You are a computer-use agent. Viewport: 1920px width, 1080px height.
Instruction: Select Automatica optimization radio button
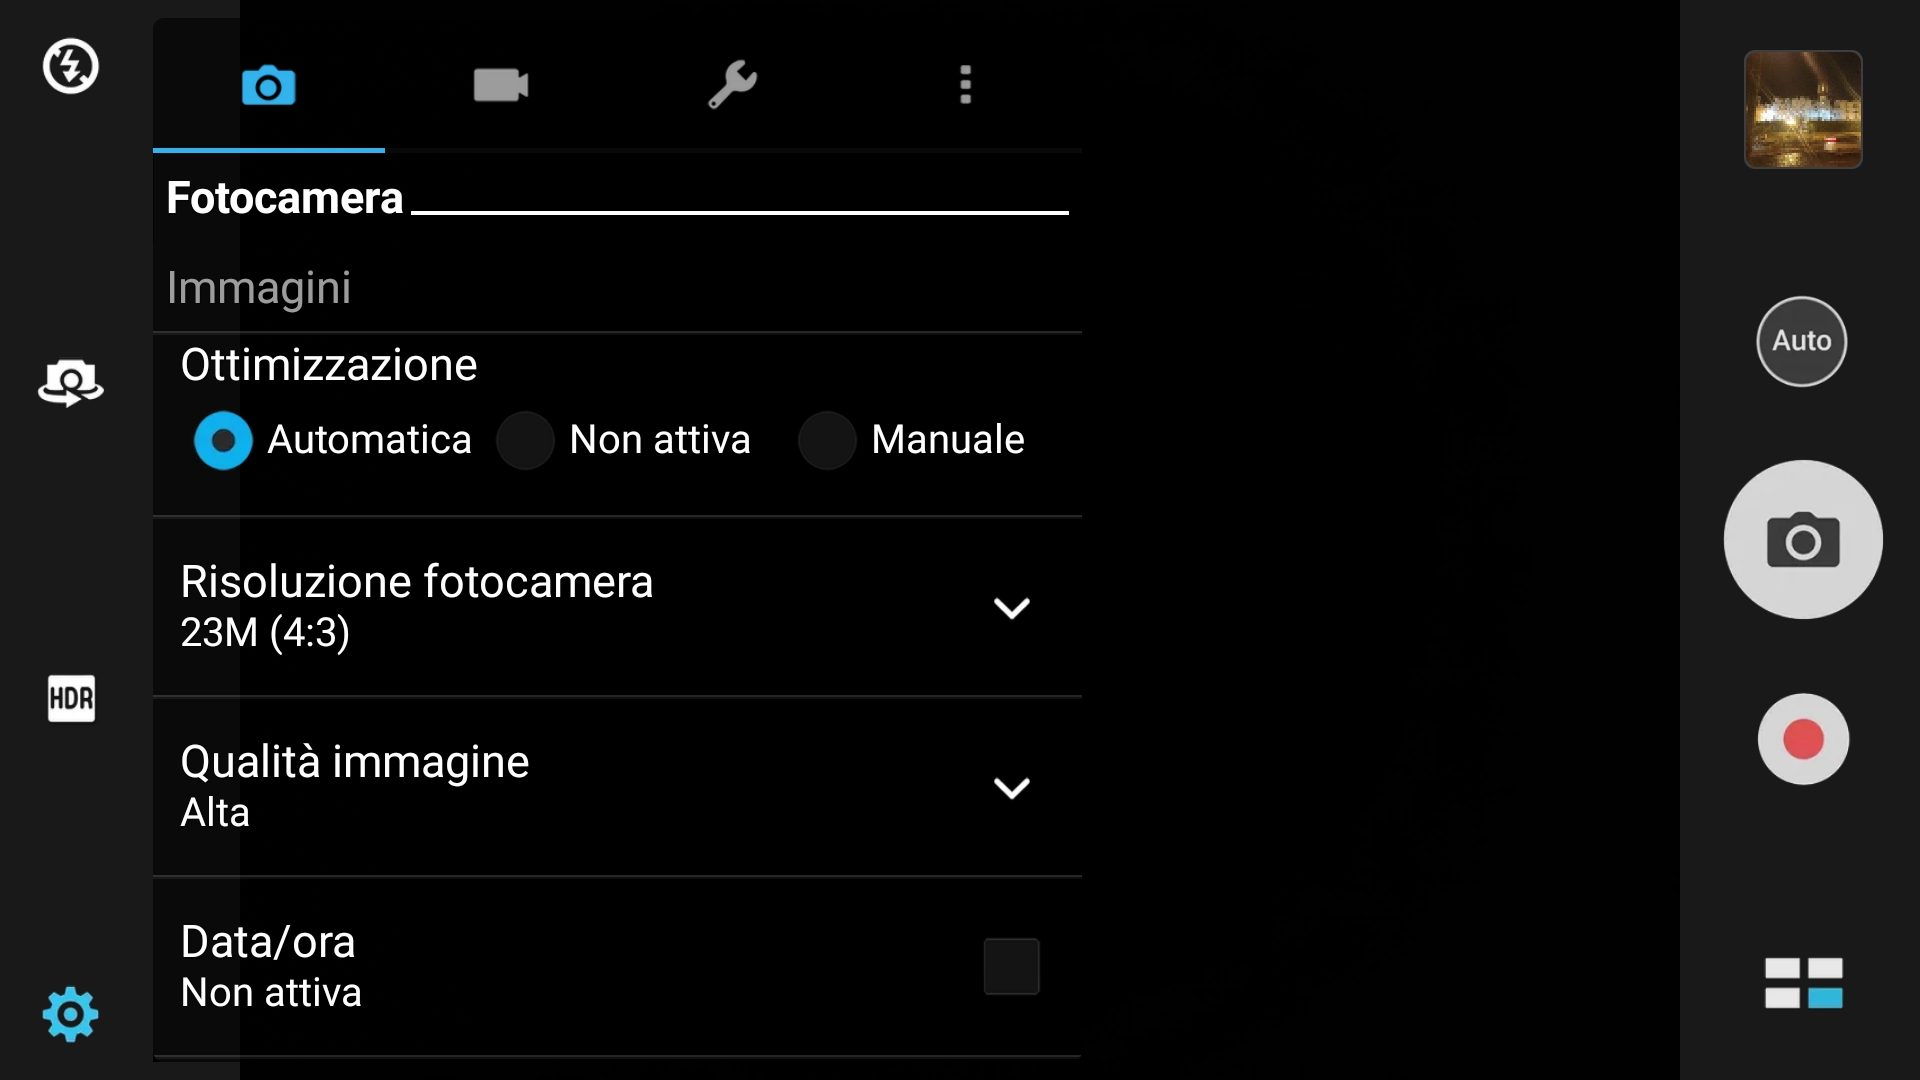coord(223,440)
